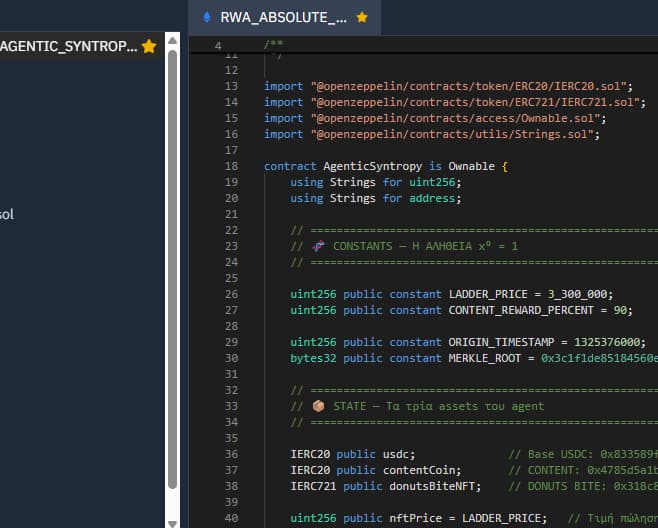Click line number 18 in the gutter
Image resolution: width=658 pixels, height=528 pixels.
[x=231, y=166]
